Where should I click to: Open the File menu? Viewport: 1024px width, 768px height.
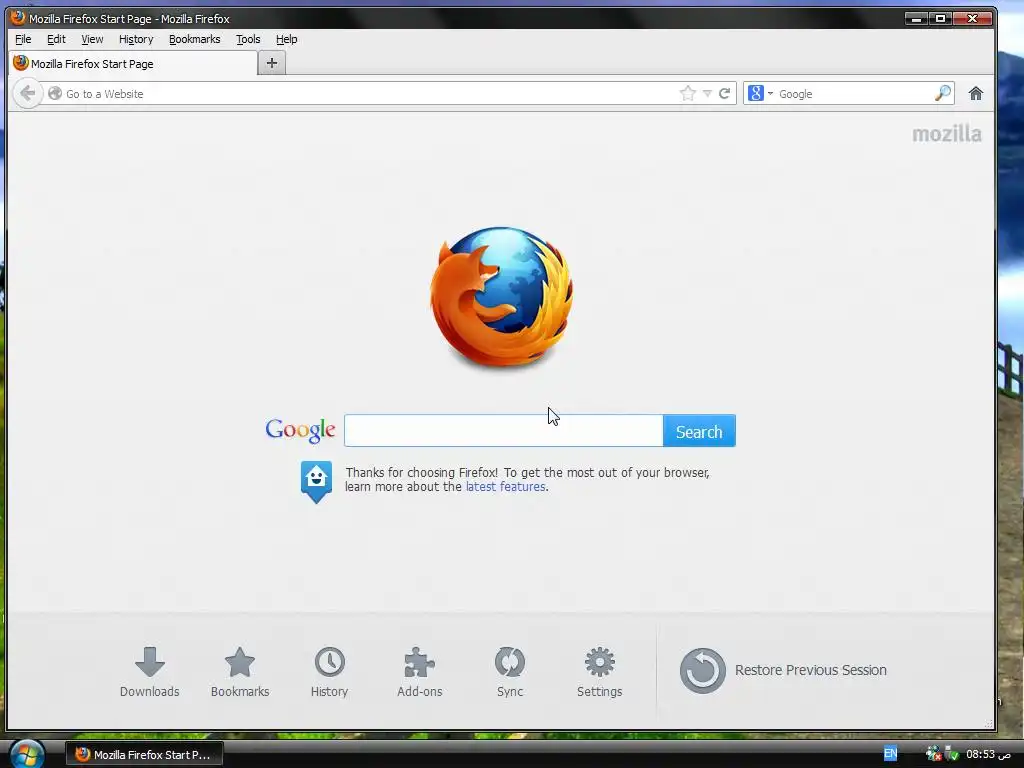tap(23, 39)
